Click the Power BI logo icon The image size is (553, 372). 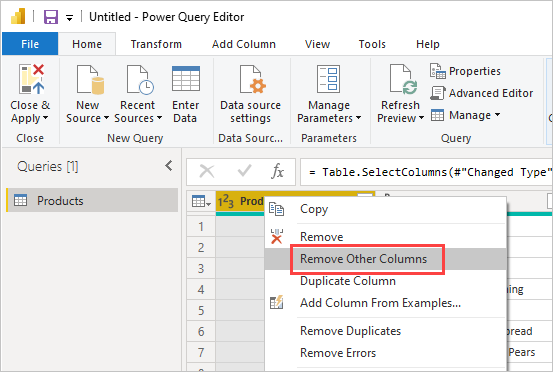coord(18,16)
